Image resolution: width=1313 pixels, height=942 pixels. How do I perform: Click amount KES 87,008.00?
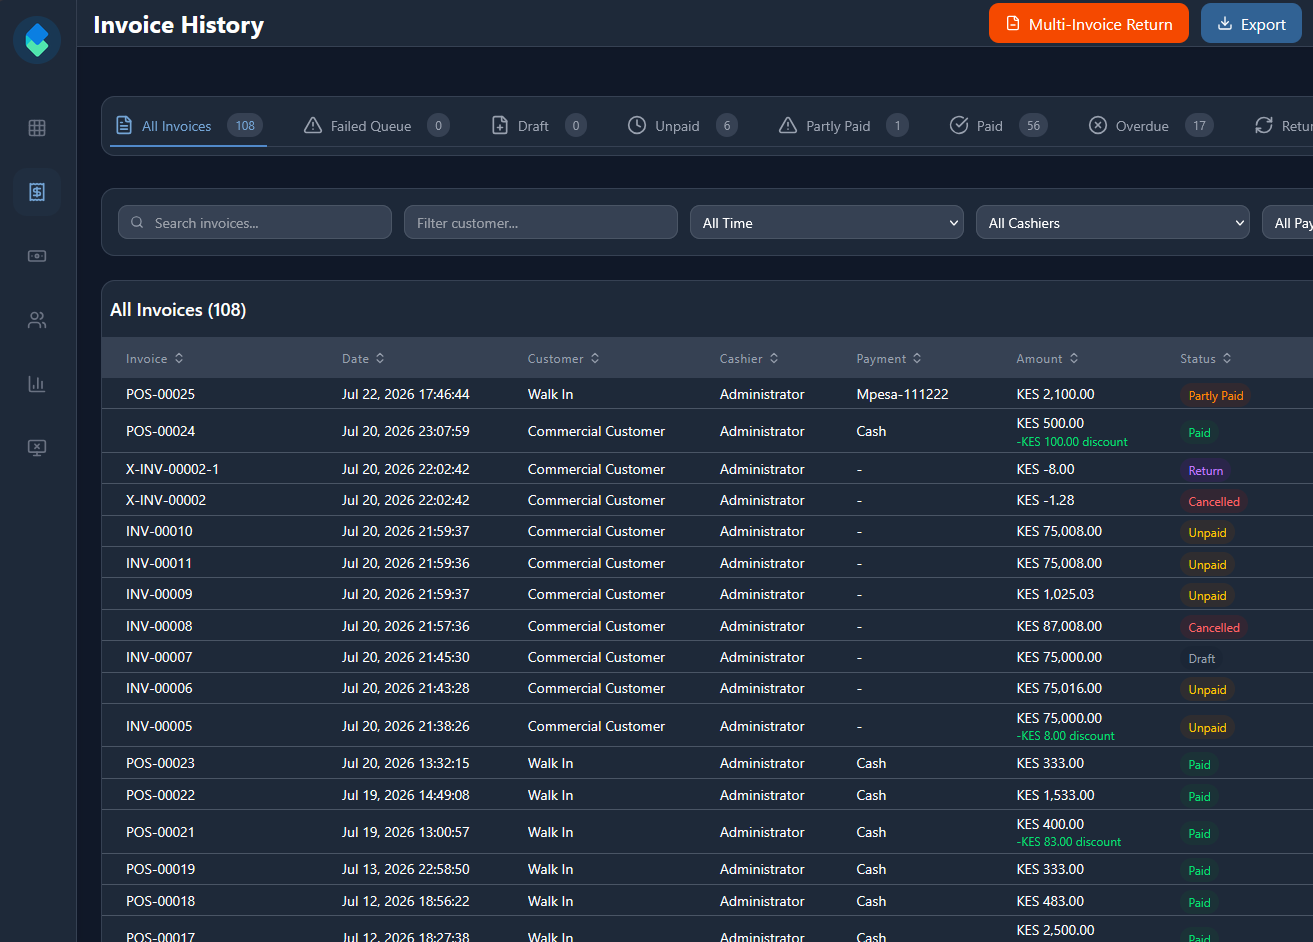point(1059,626)
